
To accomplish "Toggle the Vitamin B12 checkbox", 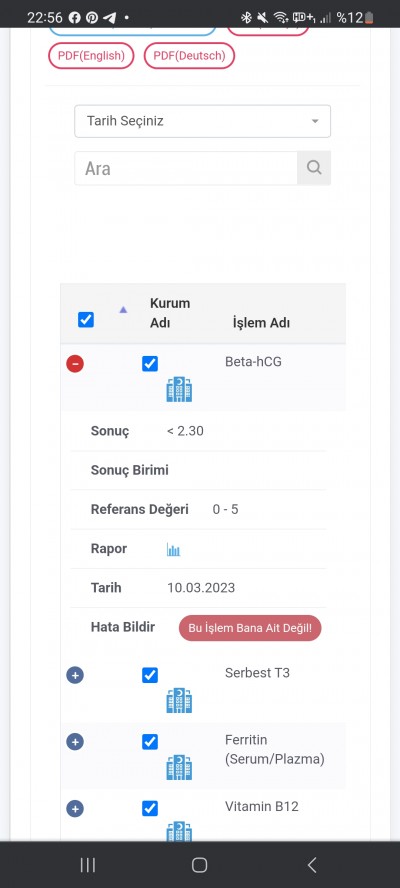I will click(x=150, y=808).
